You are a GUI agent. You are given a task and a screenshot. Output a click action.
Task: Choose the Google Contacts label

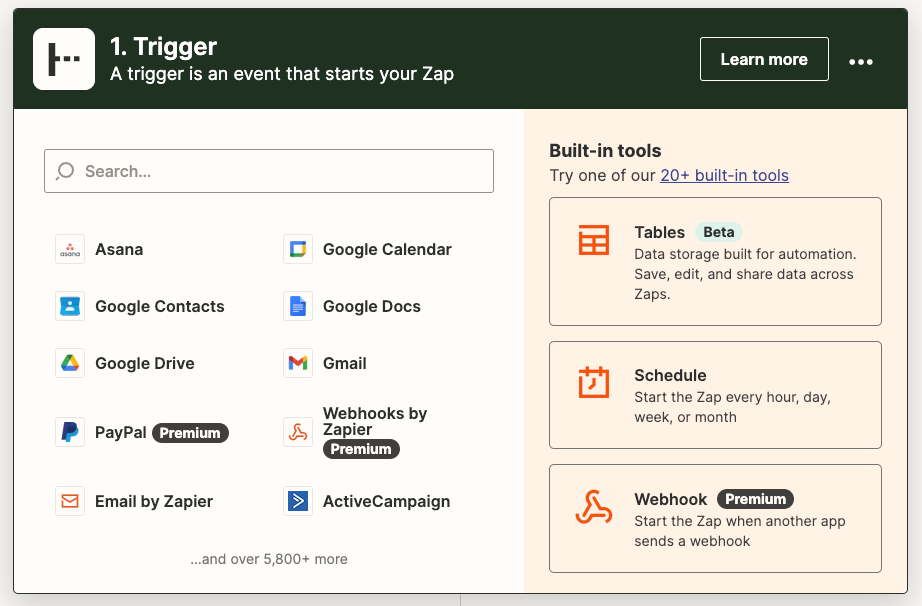click(160, 306)
